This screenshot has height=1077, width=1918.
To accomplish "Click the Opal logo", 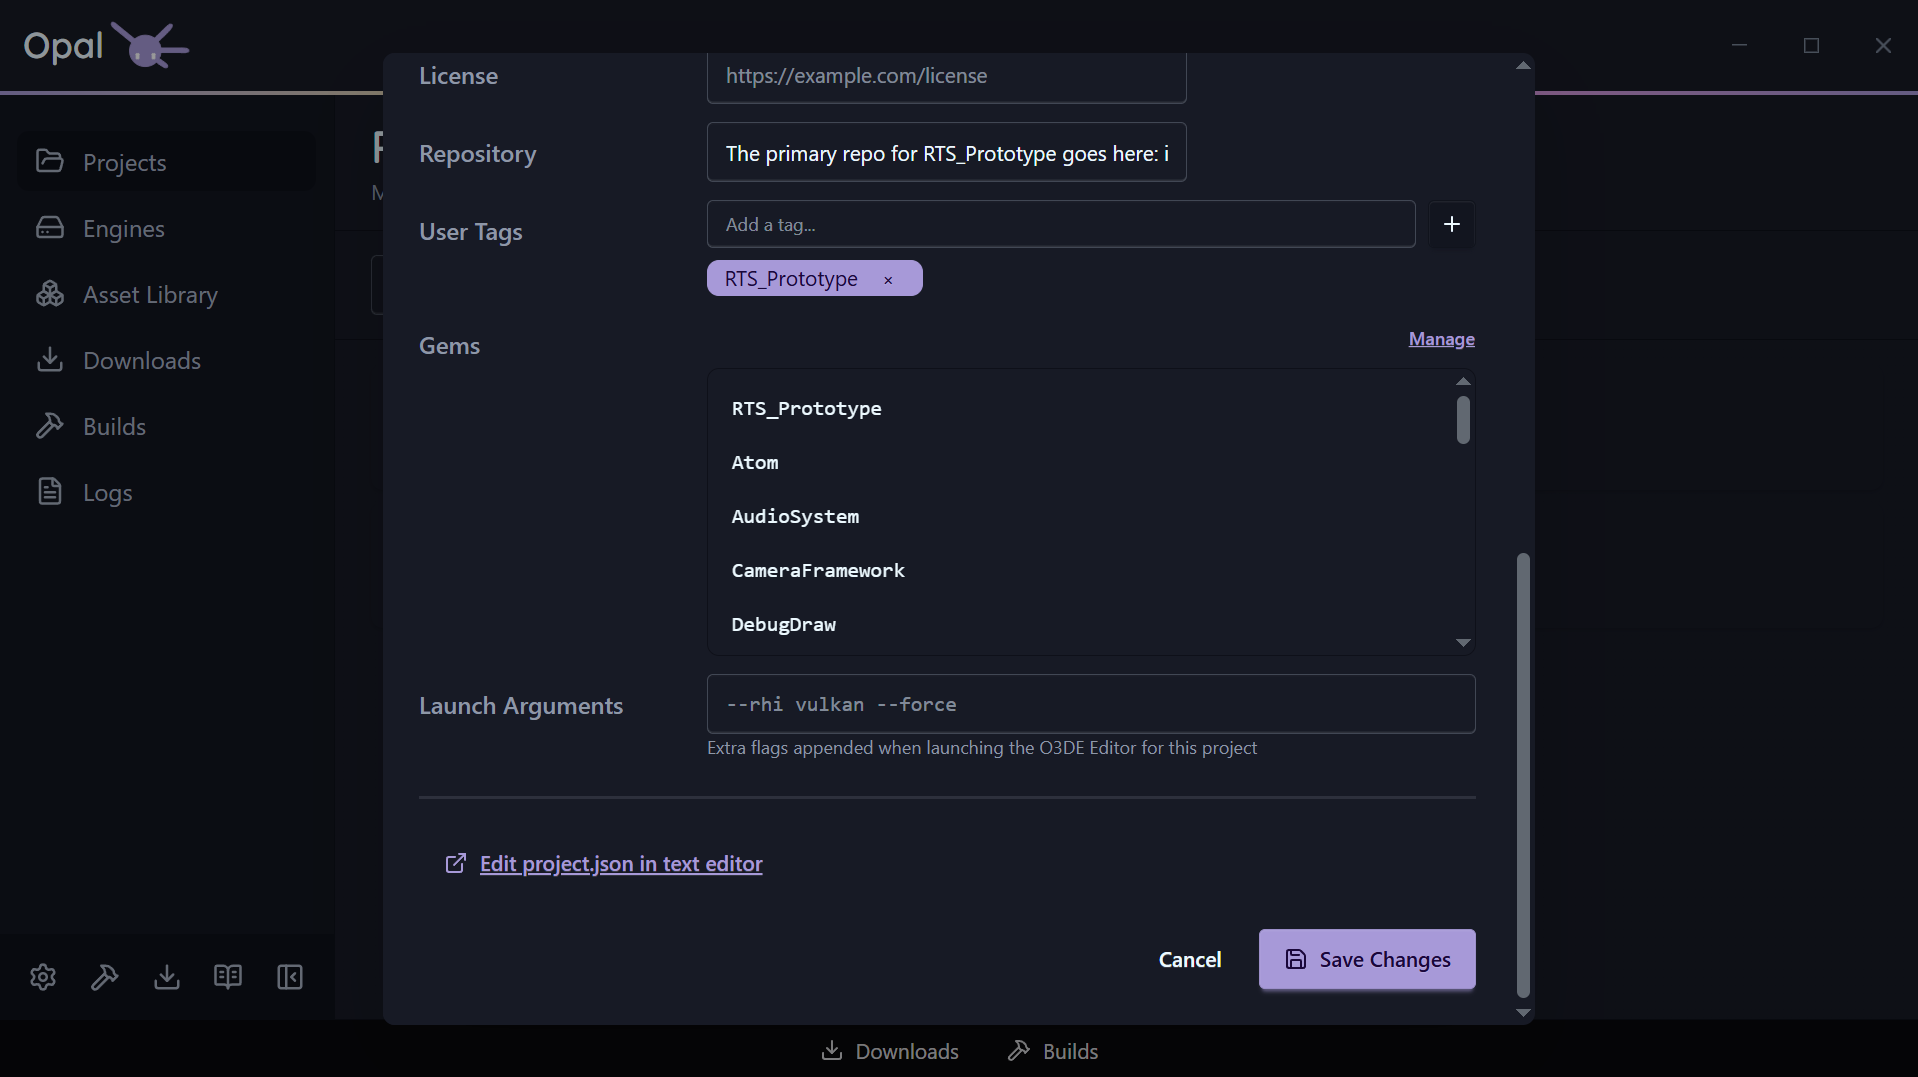I will (x=106, y=45).
